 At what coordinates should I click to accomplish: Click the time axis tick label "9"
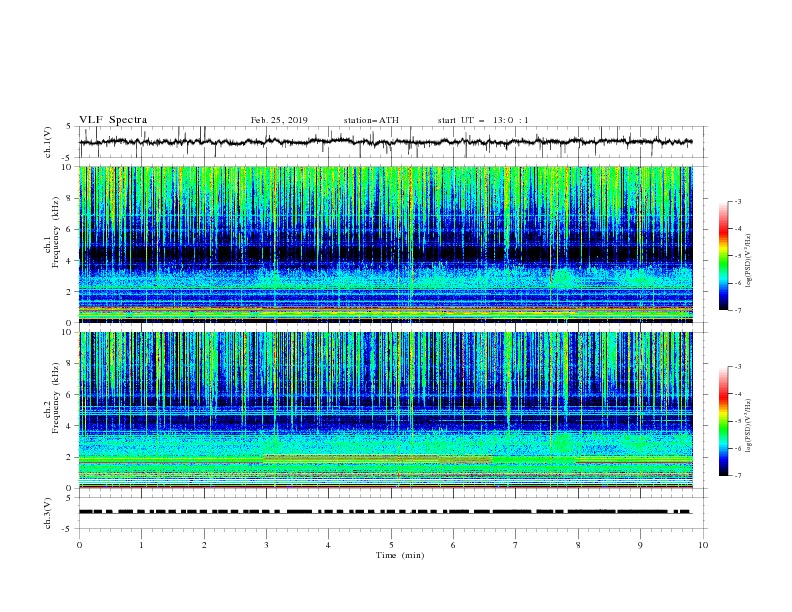640,545
